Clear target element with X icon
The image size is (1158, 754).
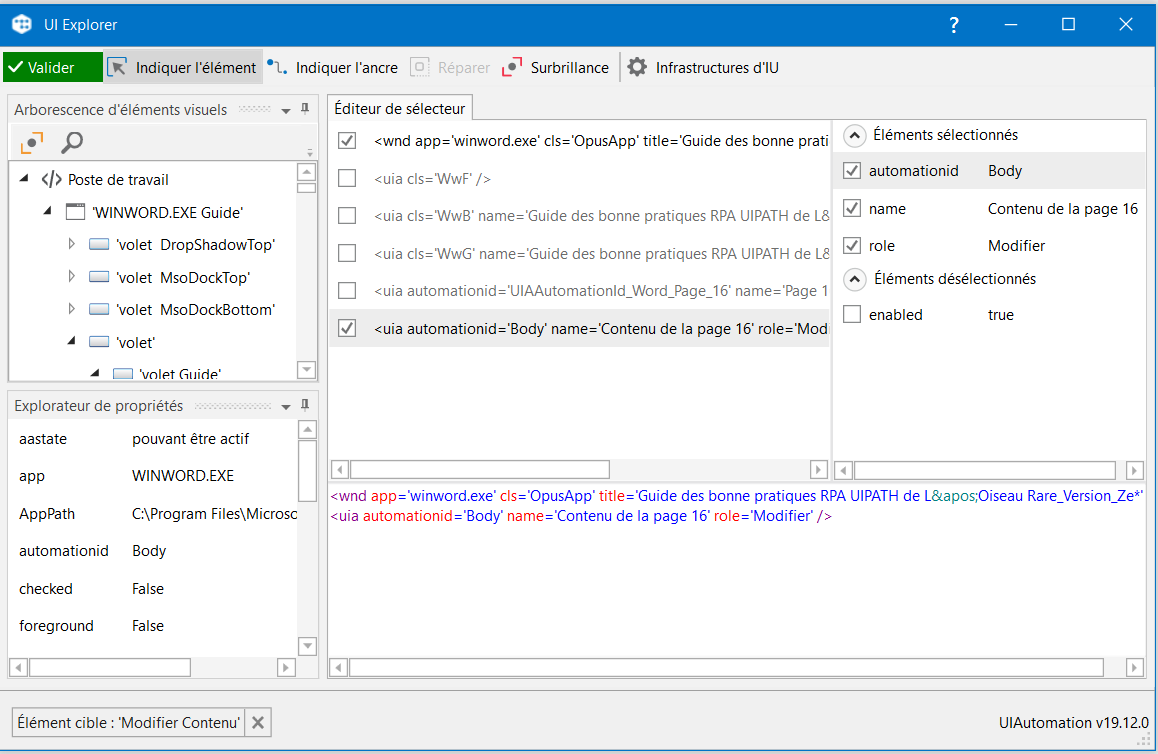click(x=258, y=722)
